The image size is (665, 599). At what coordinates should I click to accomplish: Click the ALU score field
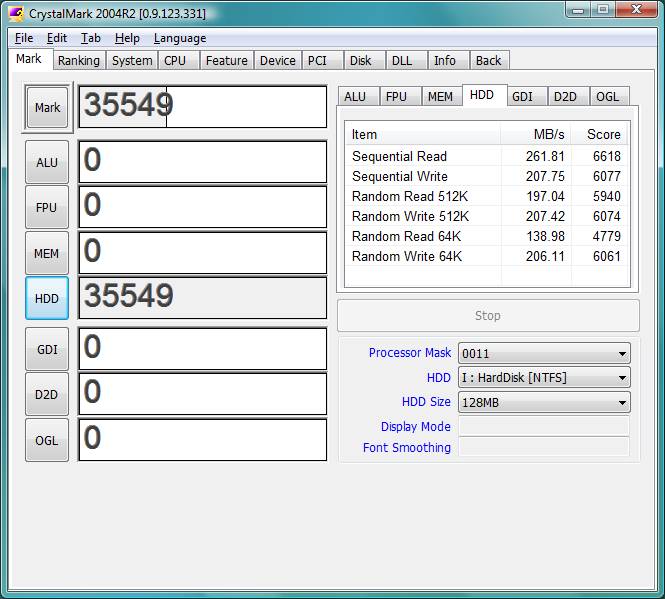click(203, 162)
